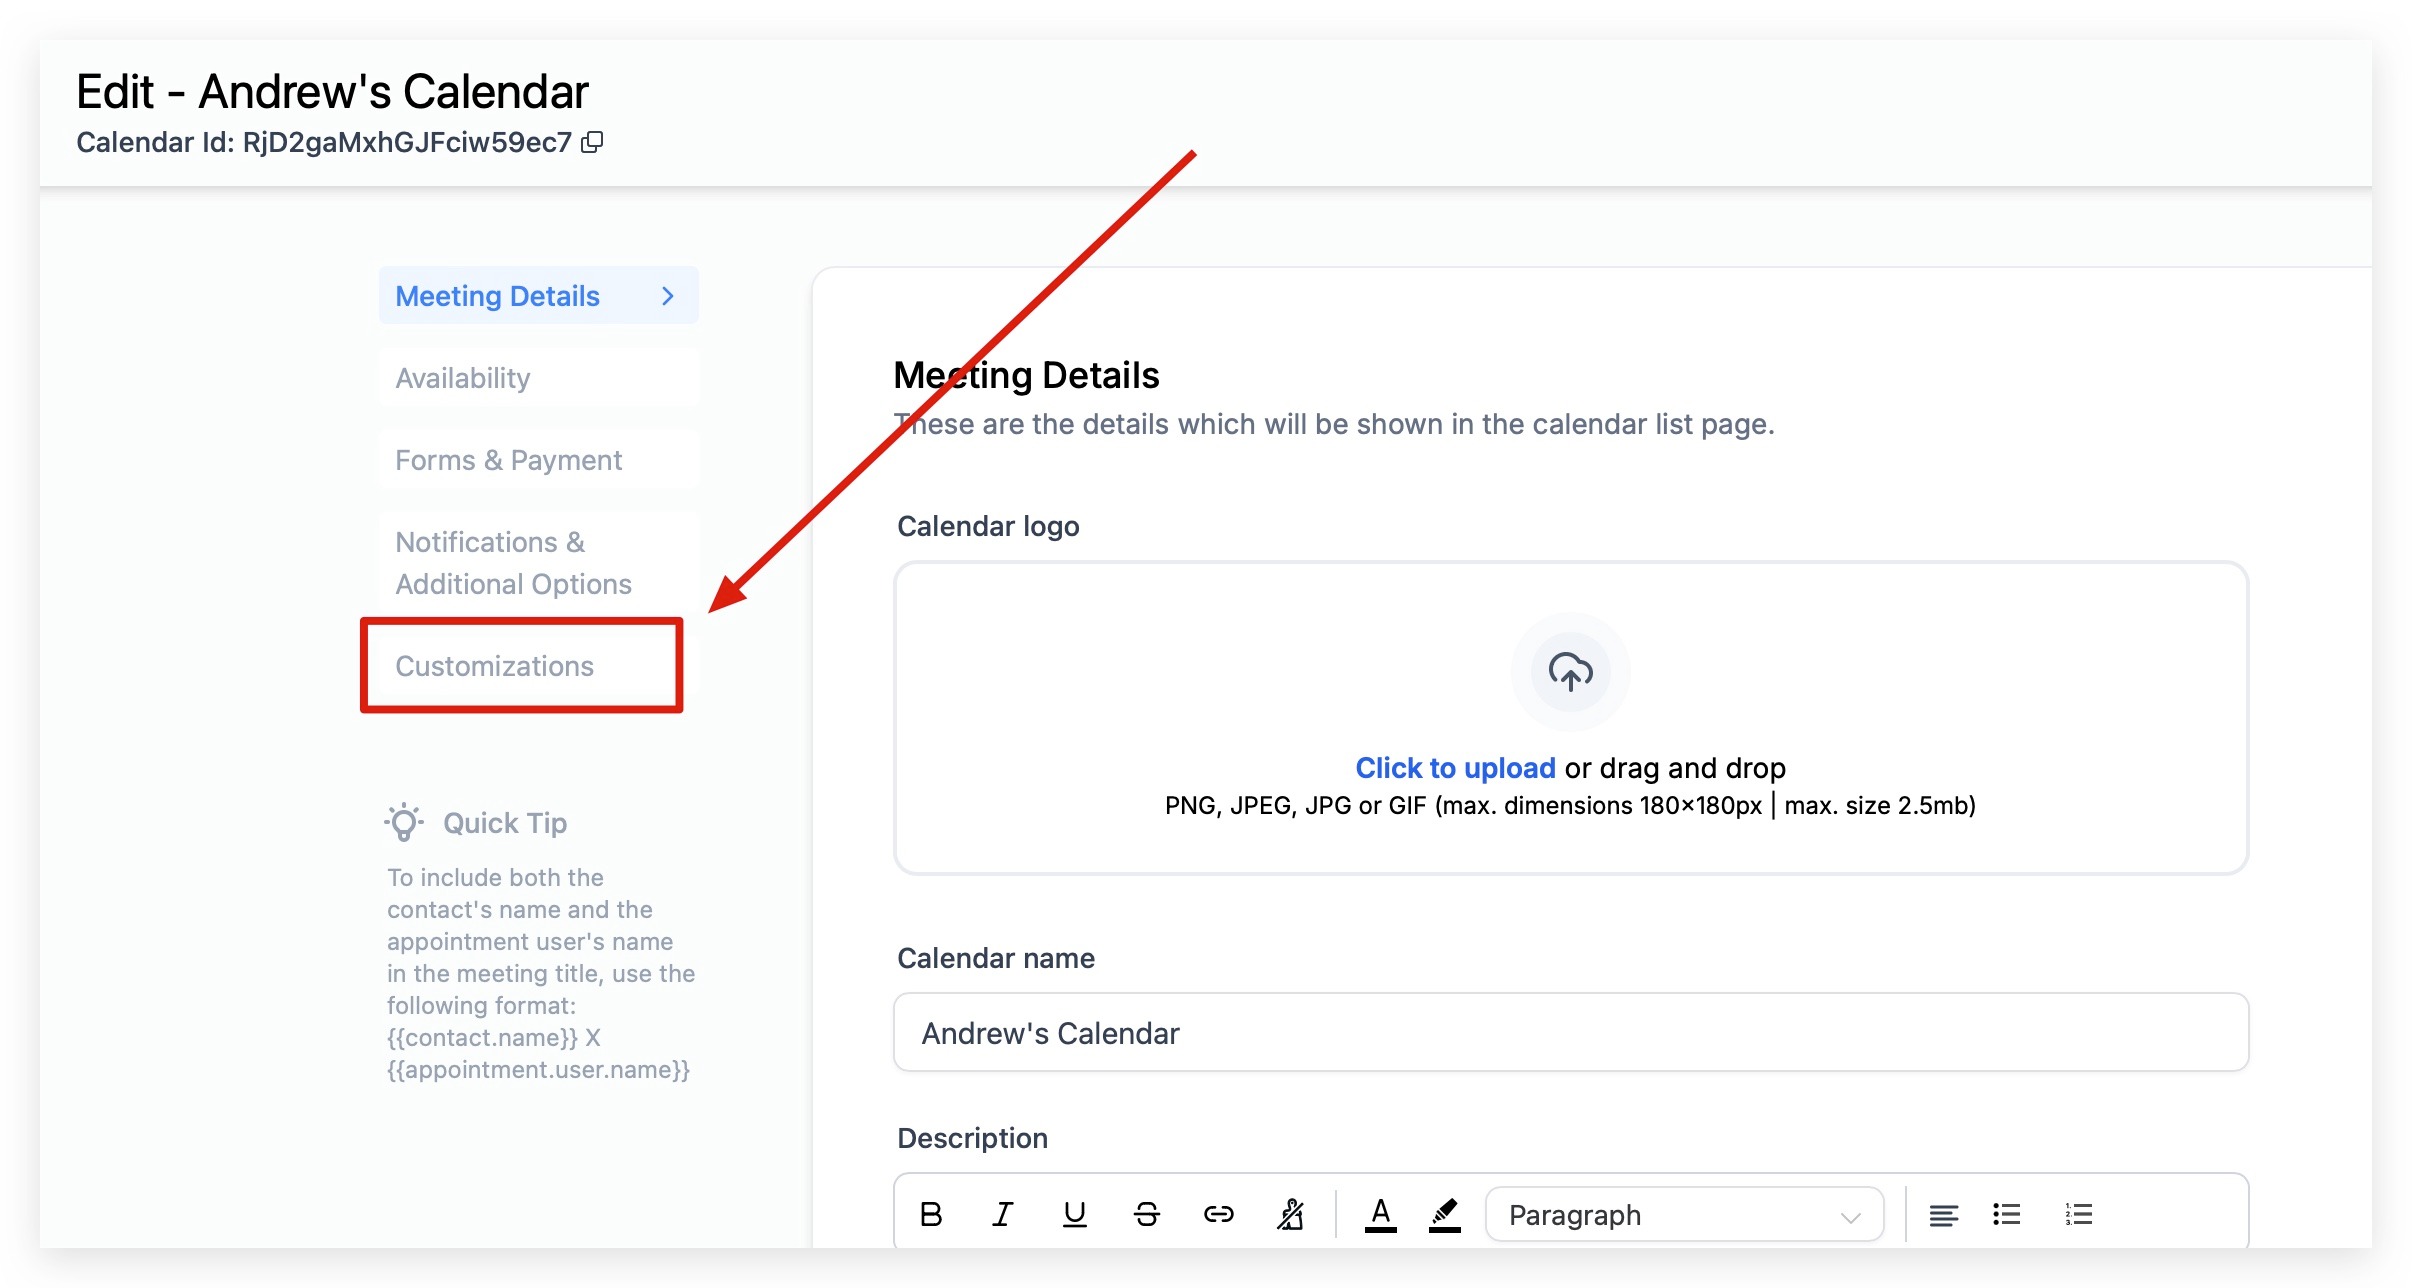Underline the selected description text

coord(1074,1214)
